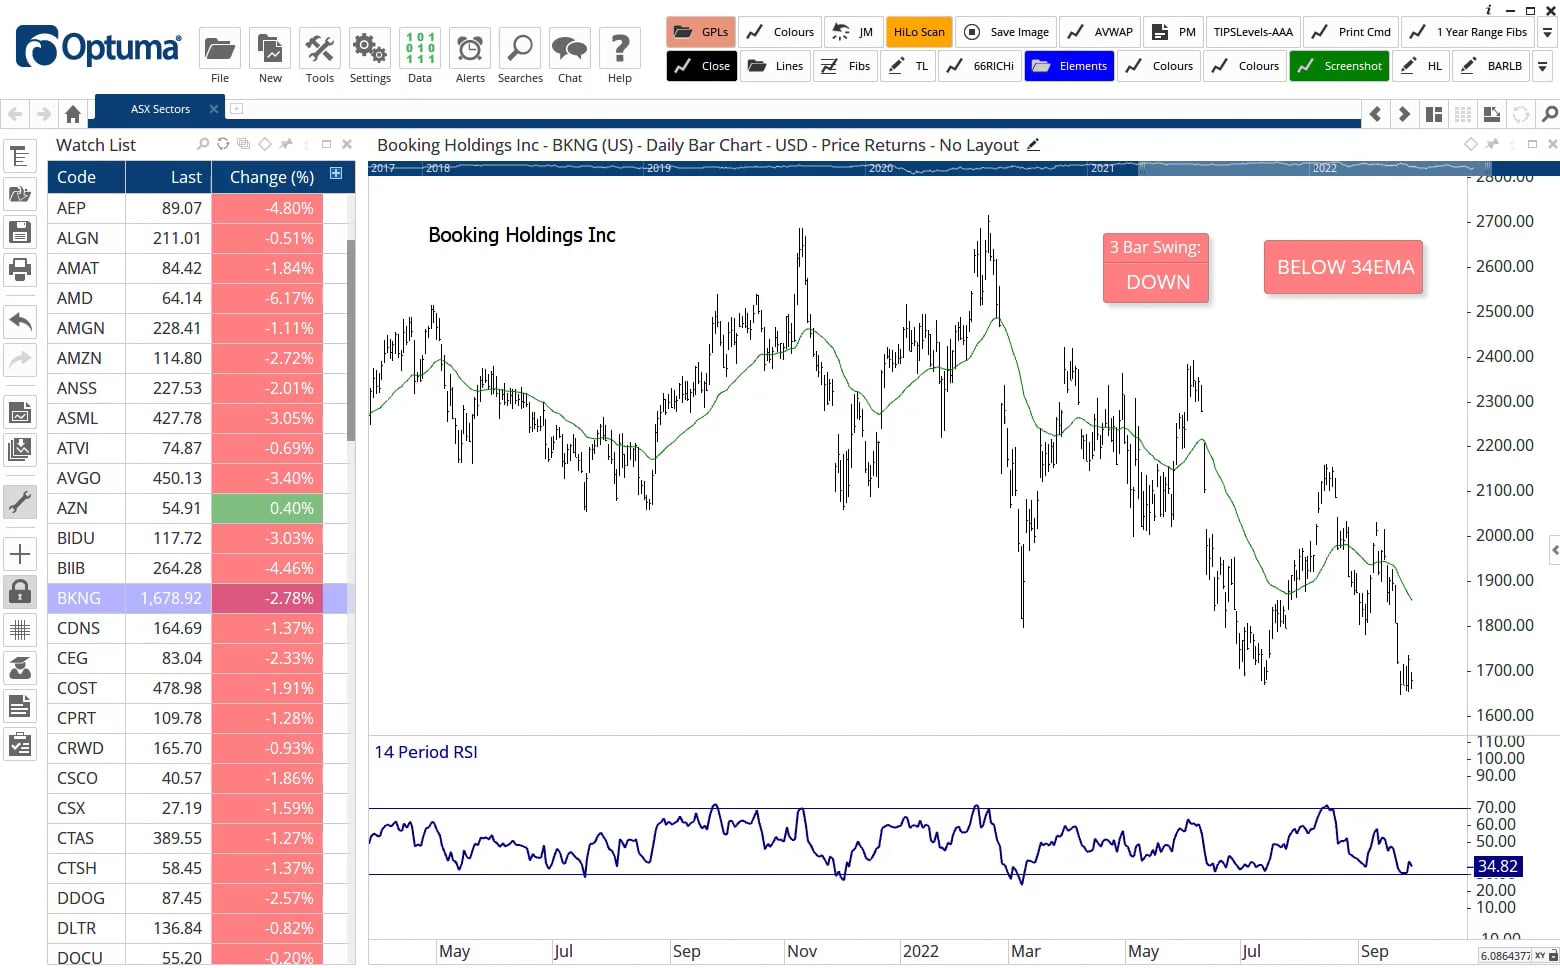Open the Lines folder dropdown
The width and height of the screenshot is (1560, 968).
775,66
